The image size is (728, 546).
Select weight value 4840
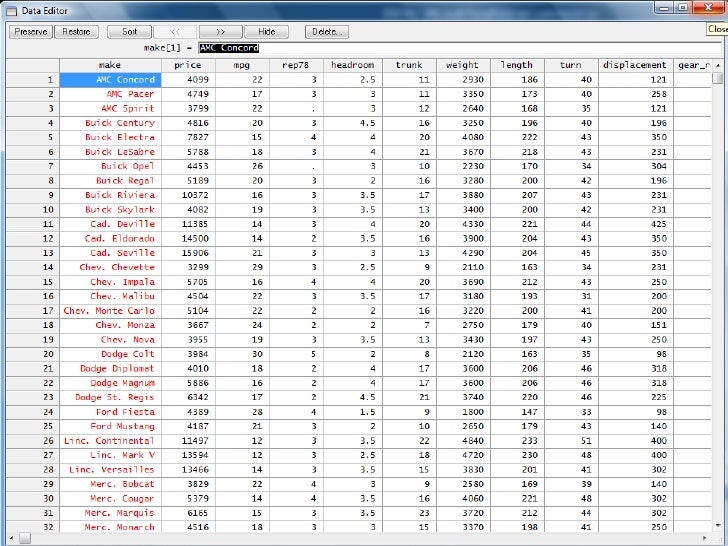click(x=463, y=441)
